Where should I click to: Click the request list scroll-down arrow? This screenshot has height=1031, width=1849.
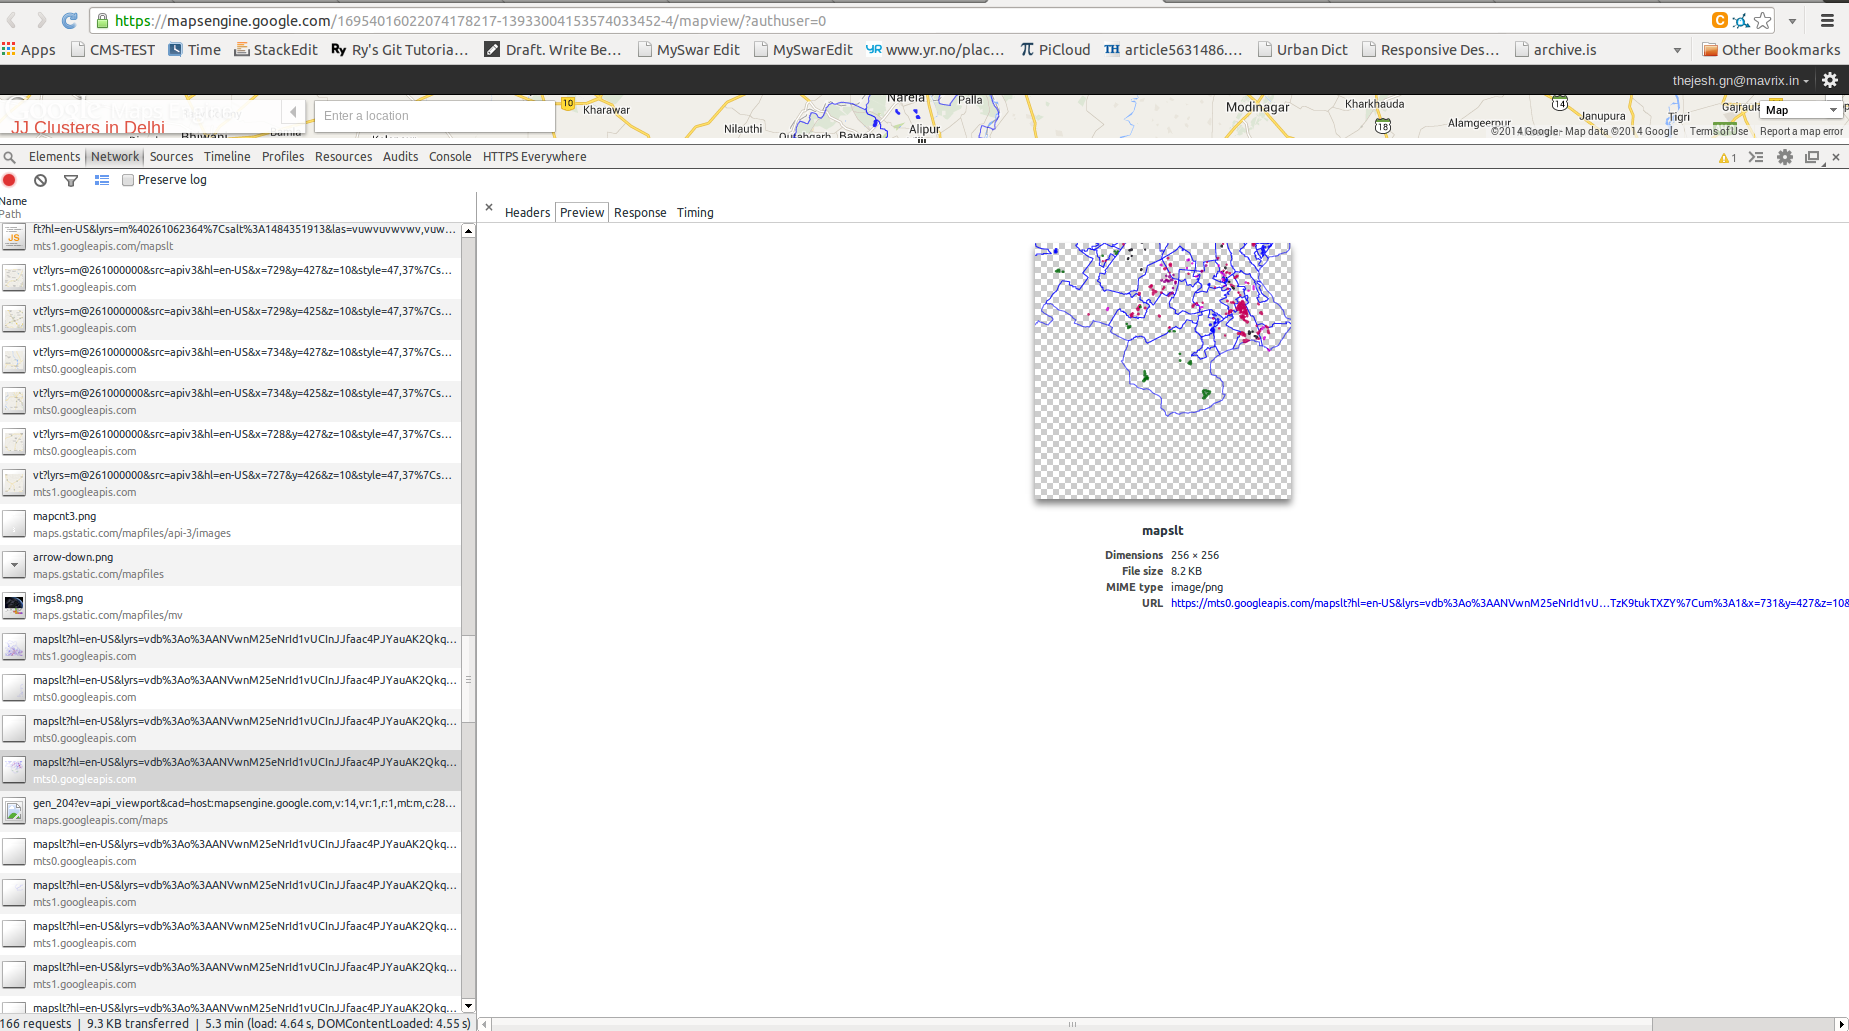(x=468, y=1006)
